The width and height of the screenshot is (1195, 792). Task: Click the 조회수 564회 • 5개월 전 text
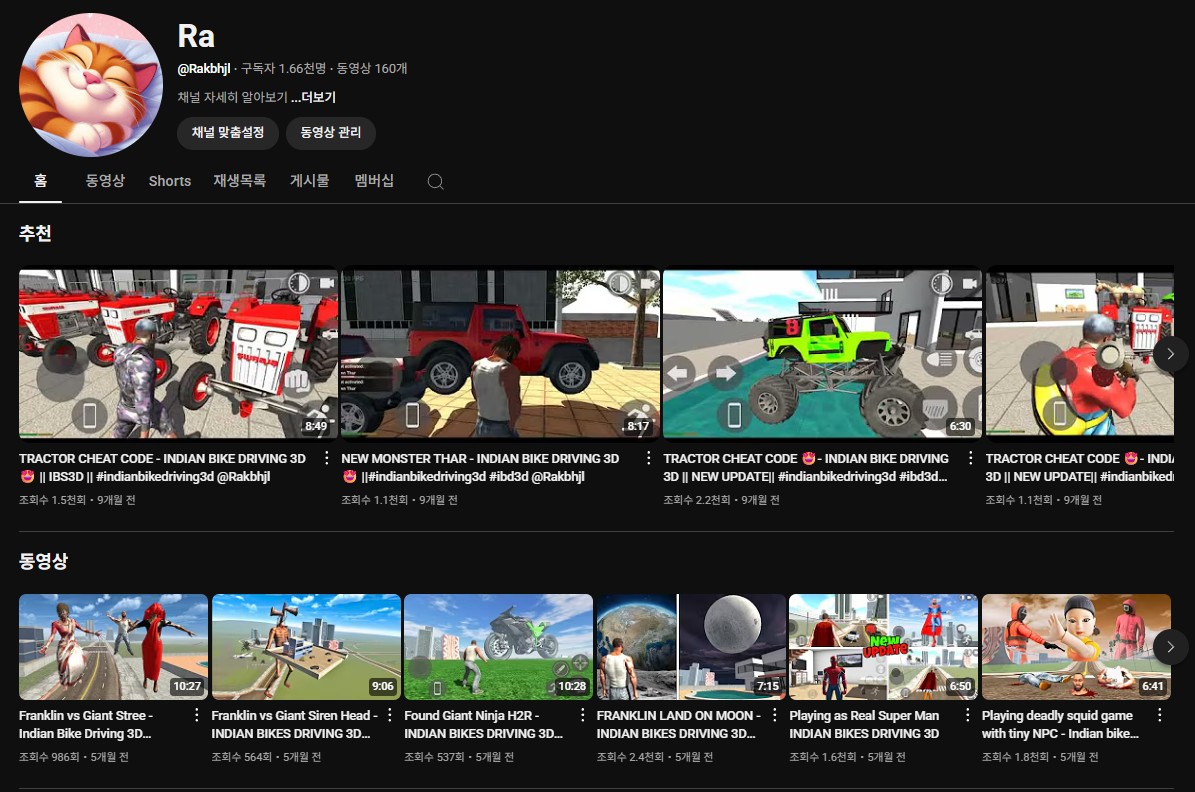point(266,757)
